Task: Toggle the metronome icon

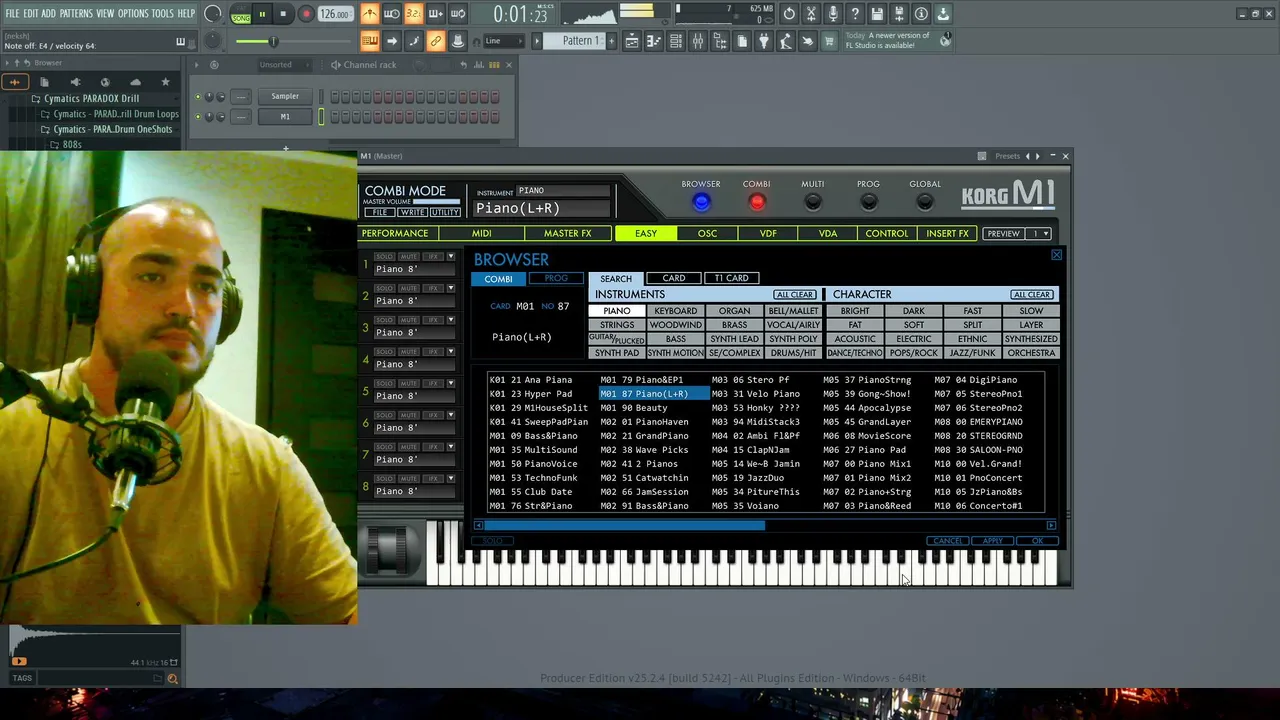Action: tap(370, 14)
